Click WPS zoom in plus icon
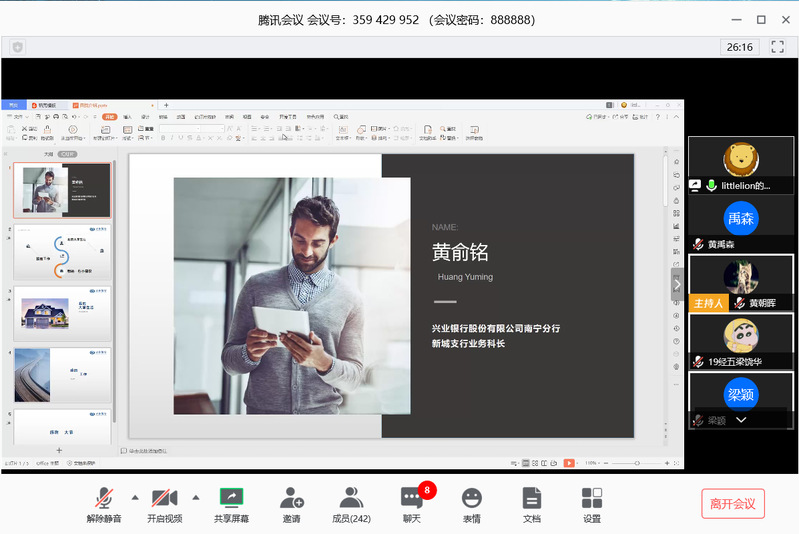The image size is (799, 534). point(667,463)
